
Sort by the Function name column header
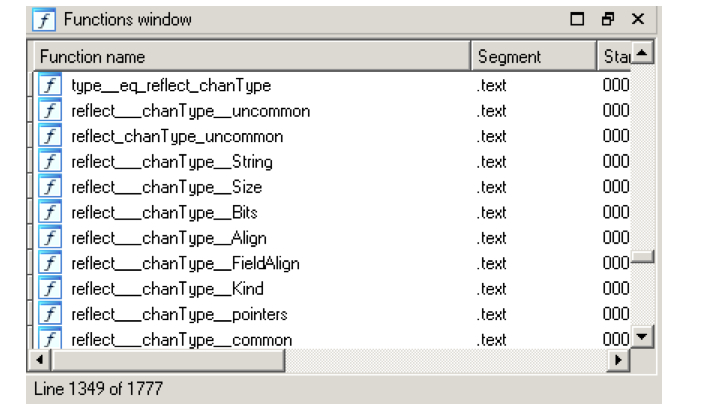(x=252, y=56)
